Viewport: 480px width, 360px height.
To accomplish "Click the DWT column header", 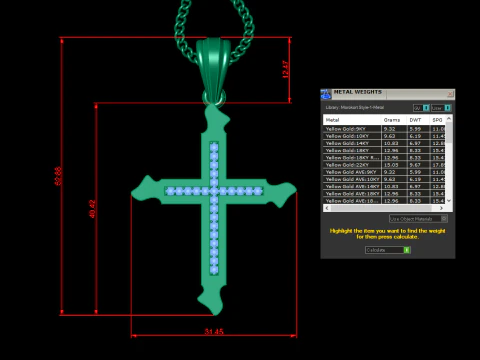I will [418, 120].
